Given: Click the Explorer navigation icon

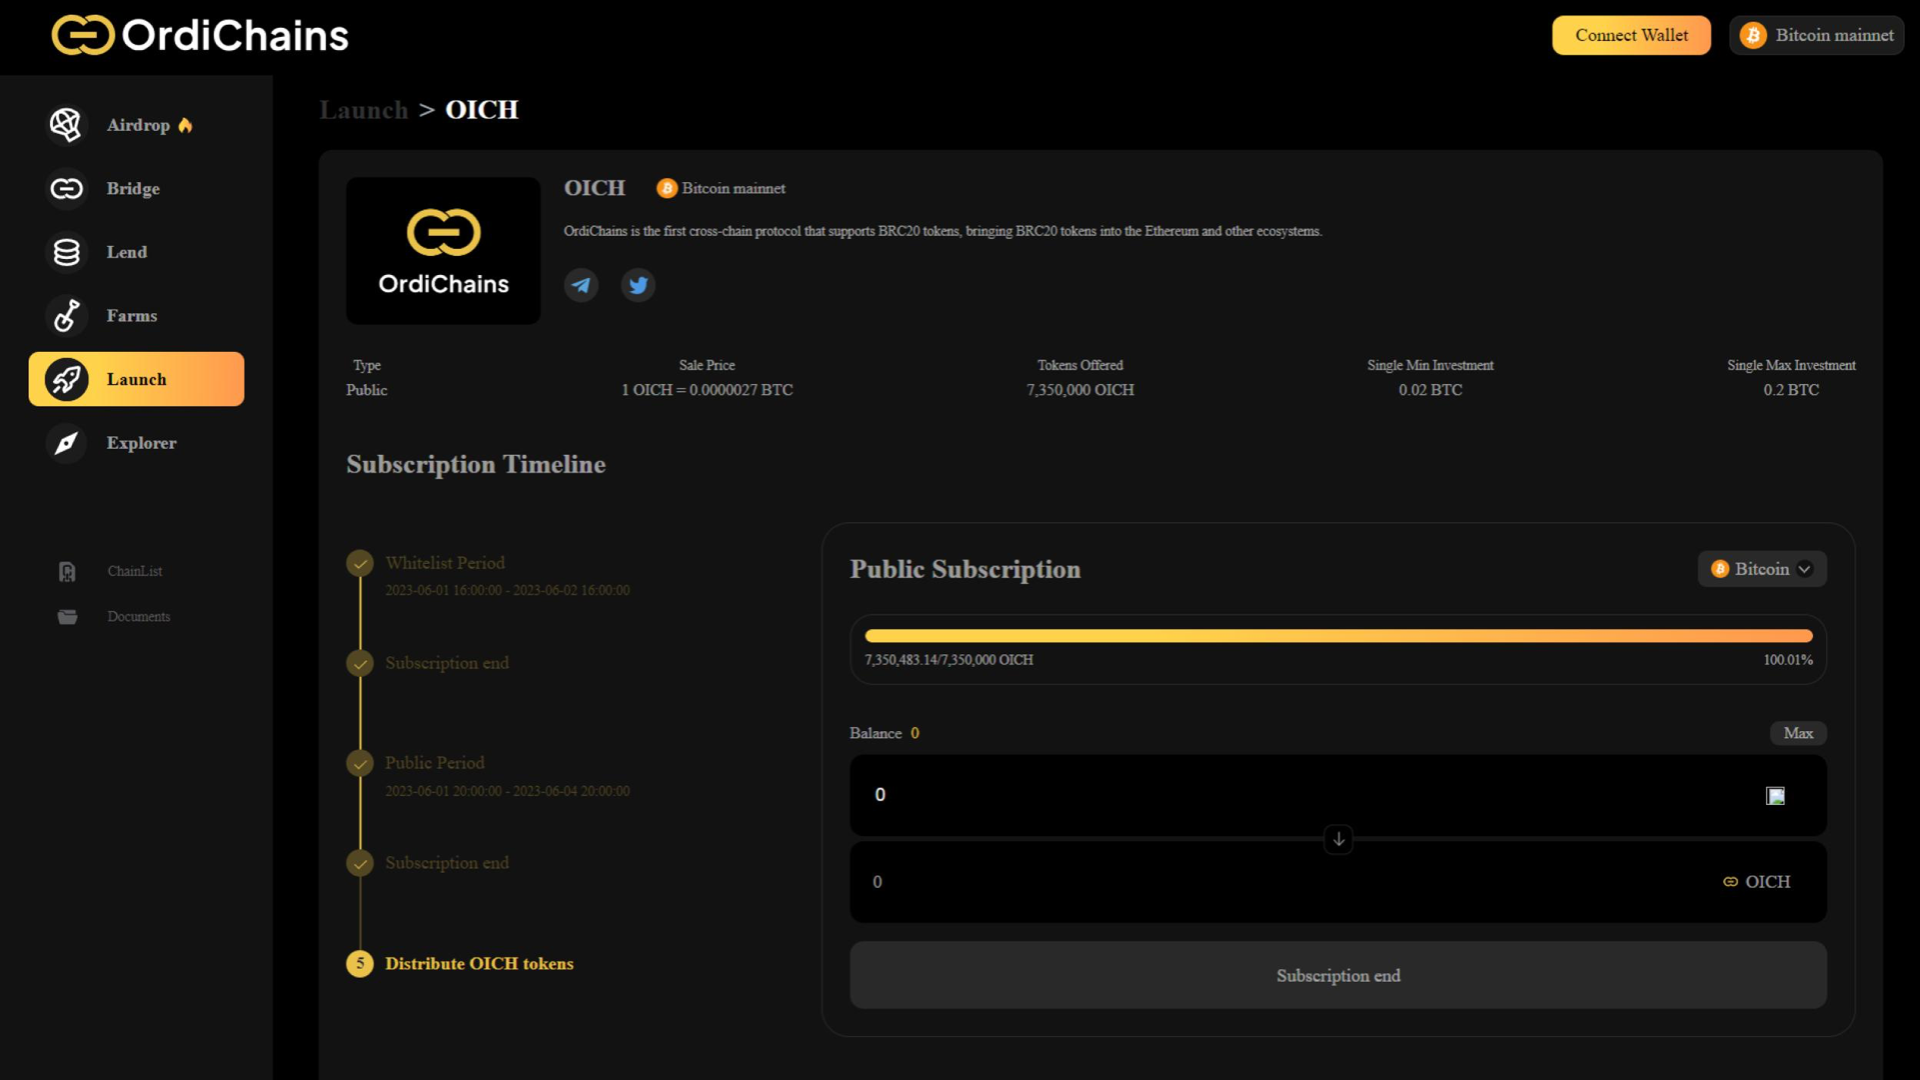Looking at the screenshot, I should (x=66, y=442).
